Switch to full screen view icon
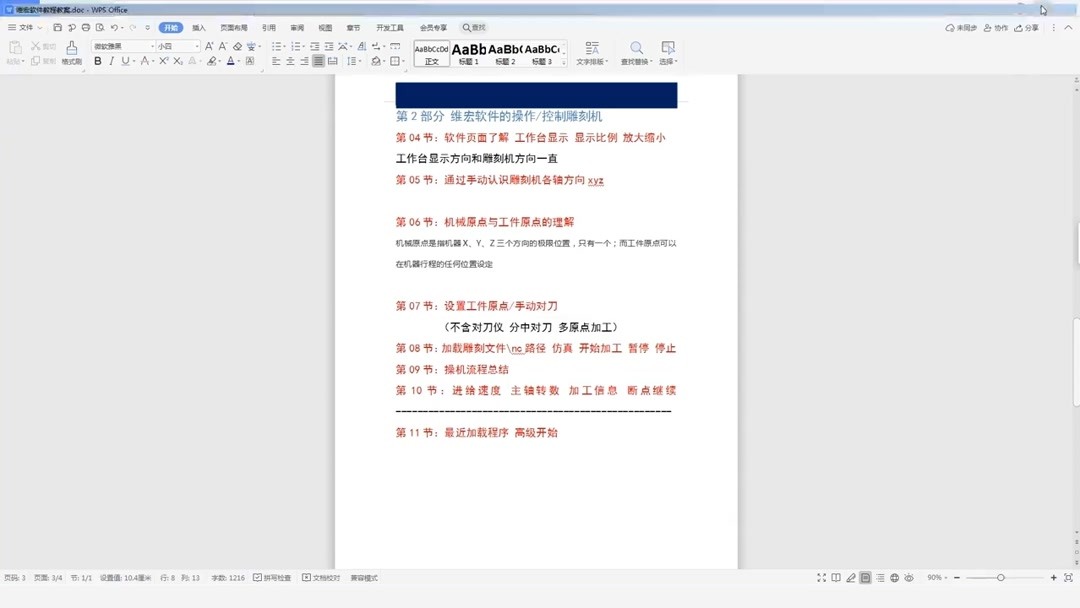Image resolution: width=1080 pixels, height=608 pixels. click(x=821, y=578)
